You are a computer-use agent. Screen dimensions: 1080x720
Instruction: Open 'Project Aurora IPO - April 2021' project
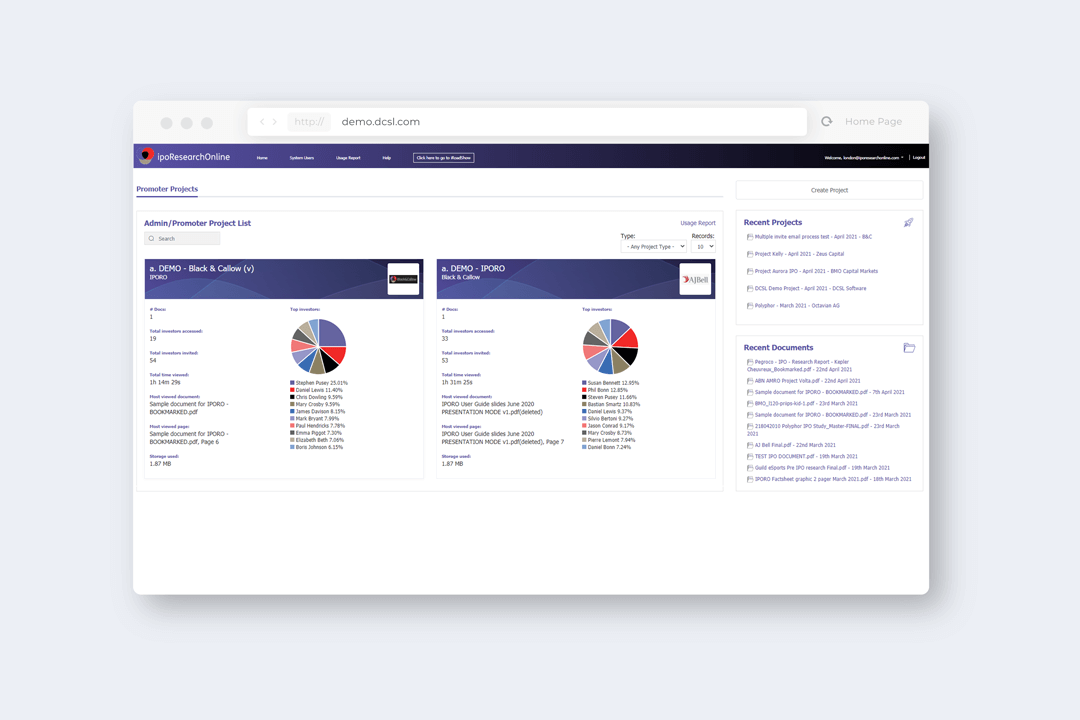[816, 271]
